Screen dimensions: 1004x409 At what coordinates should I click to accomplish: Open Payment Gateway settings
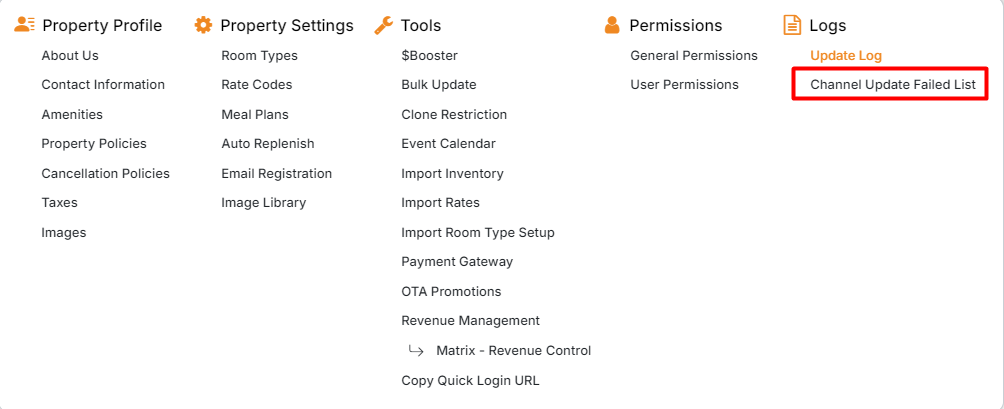point(457,262)
